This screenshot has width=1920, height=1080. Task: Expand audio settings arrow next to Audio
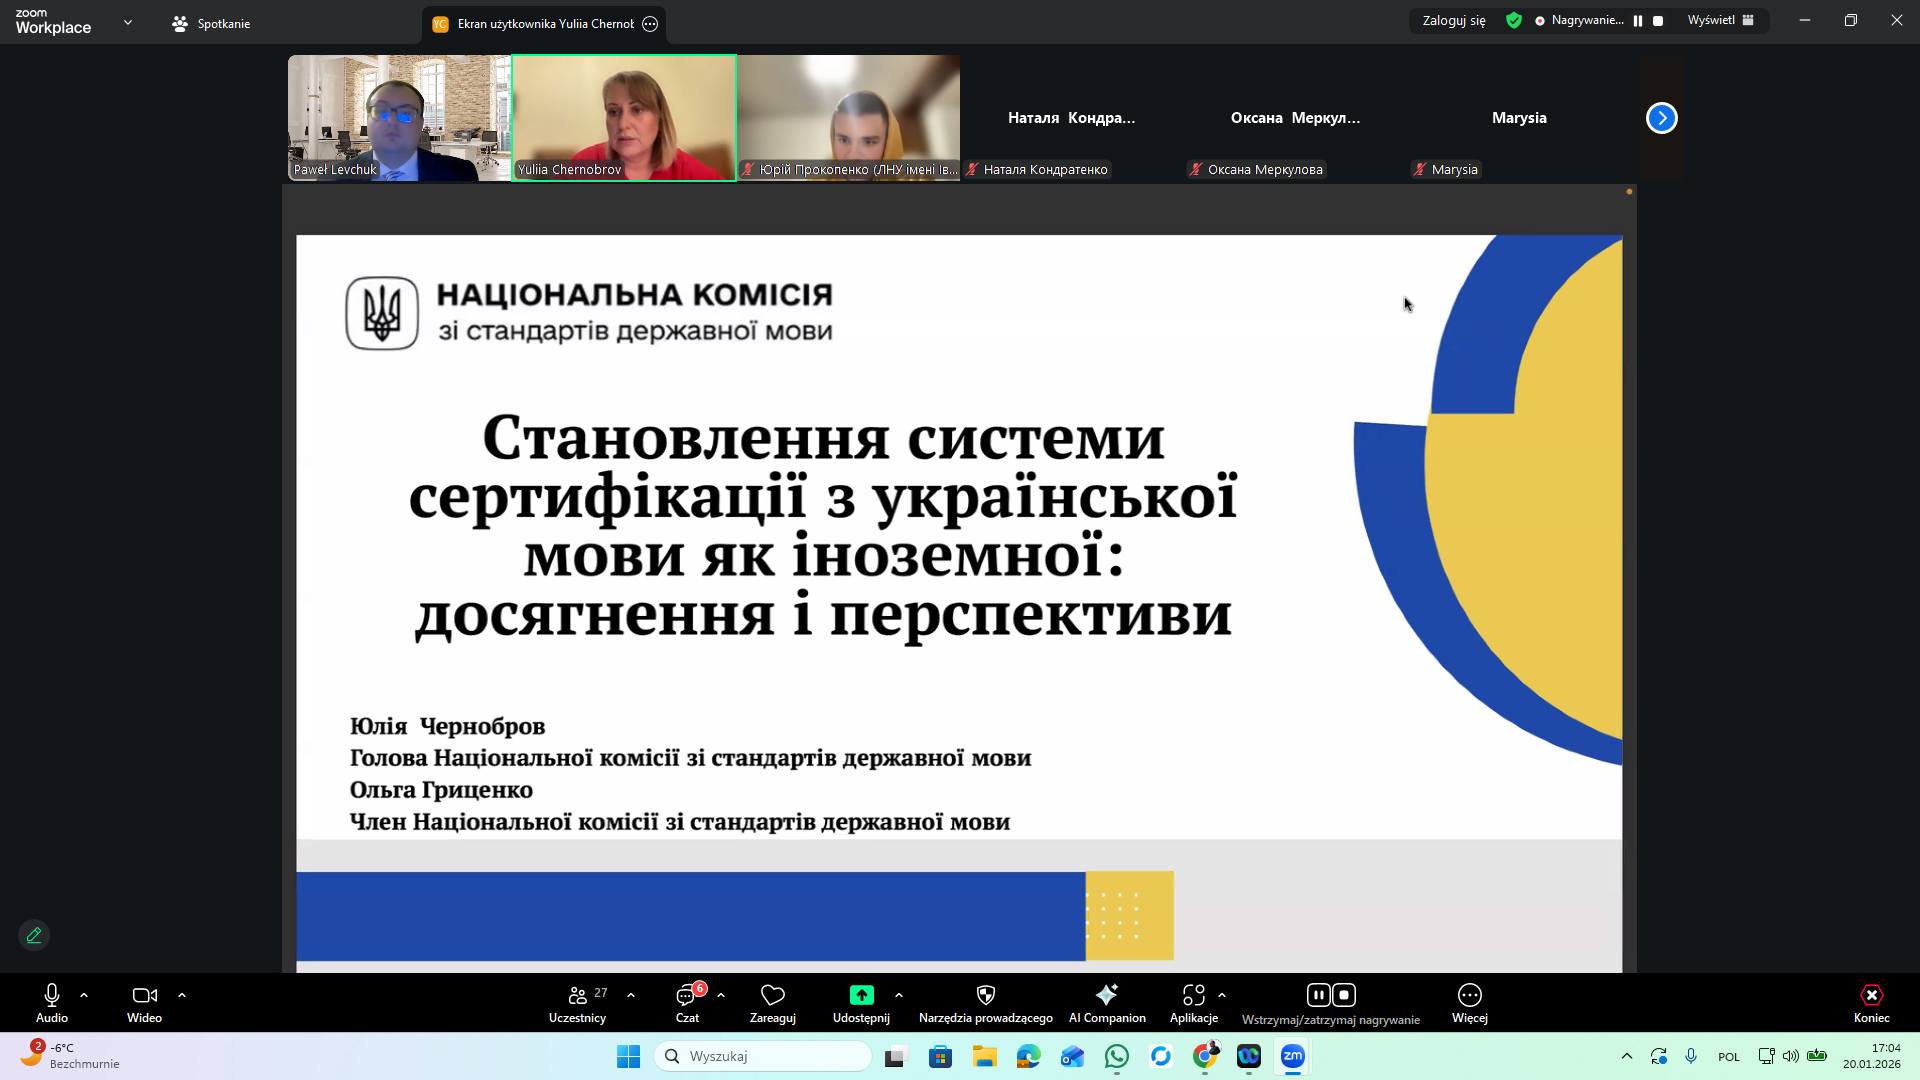point(84,995)
